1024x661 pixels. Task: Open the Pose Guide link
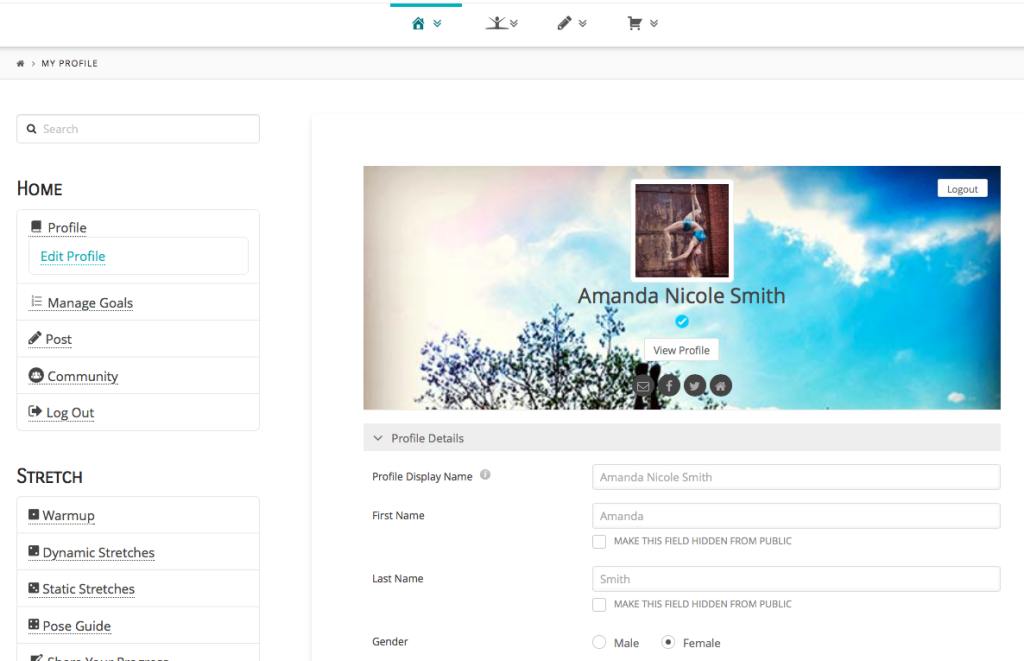click(76, 626)
